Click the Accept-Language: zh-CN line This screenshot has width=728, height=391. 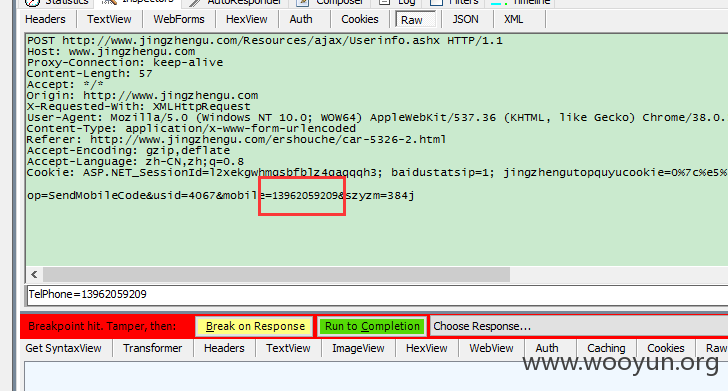(x=135, y=162)
